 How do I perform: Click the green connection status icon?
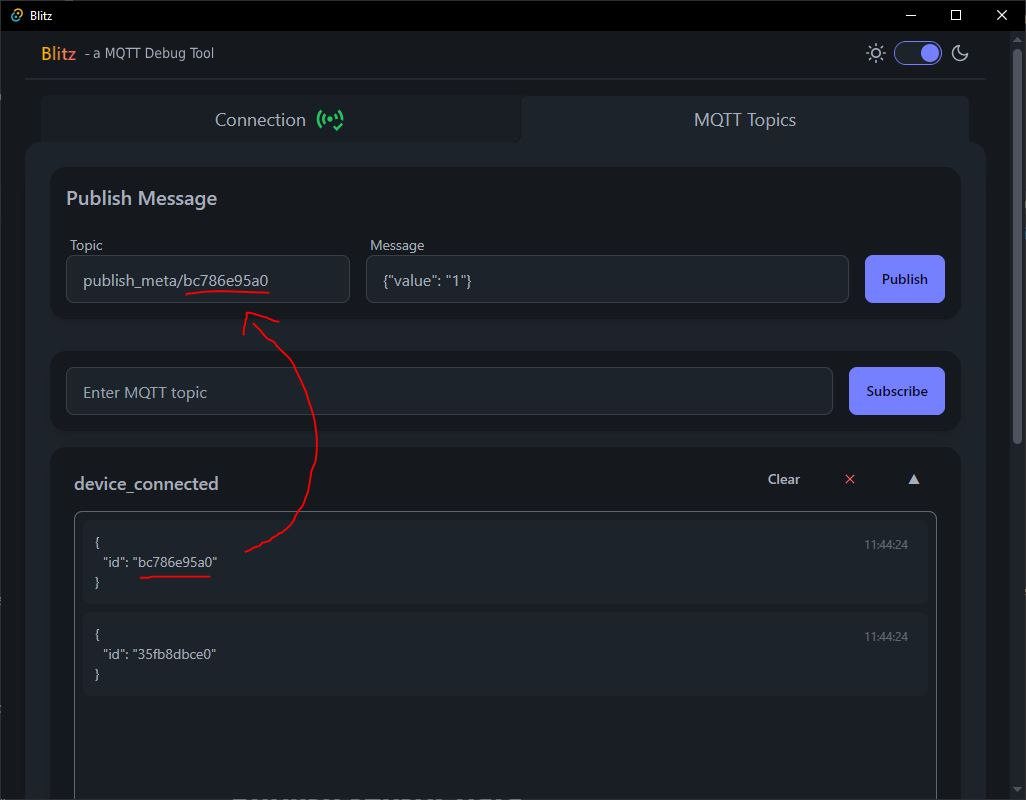(330, 120)
